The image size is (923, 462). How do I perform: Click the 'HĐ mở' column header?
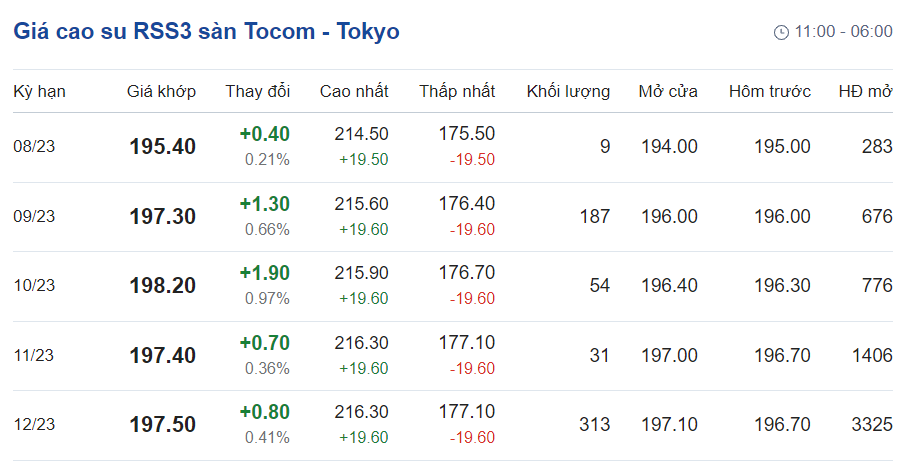pos(865,92)
